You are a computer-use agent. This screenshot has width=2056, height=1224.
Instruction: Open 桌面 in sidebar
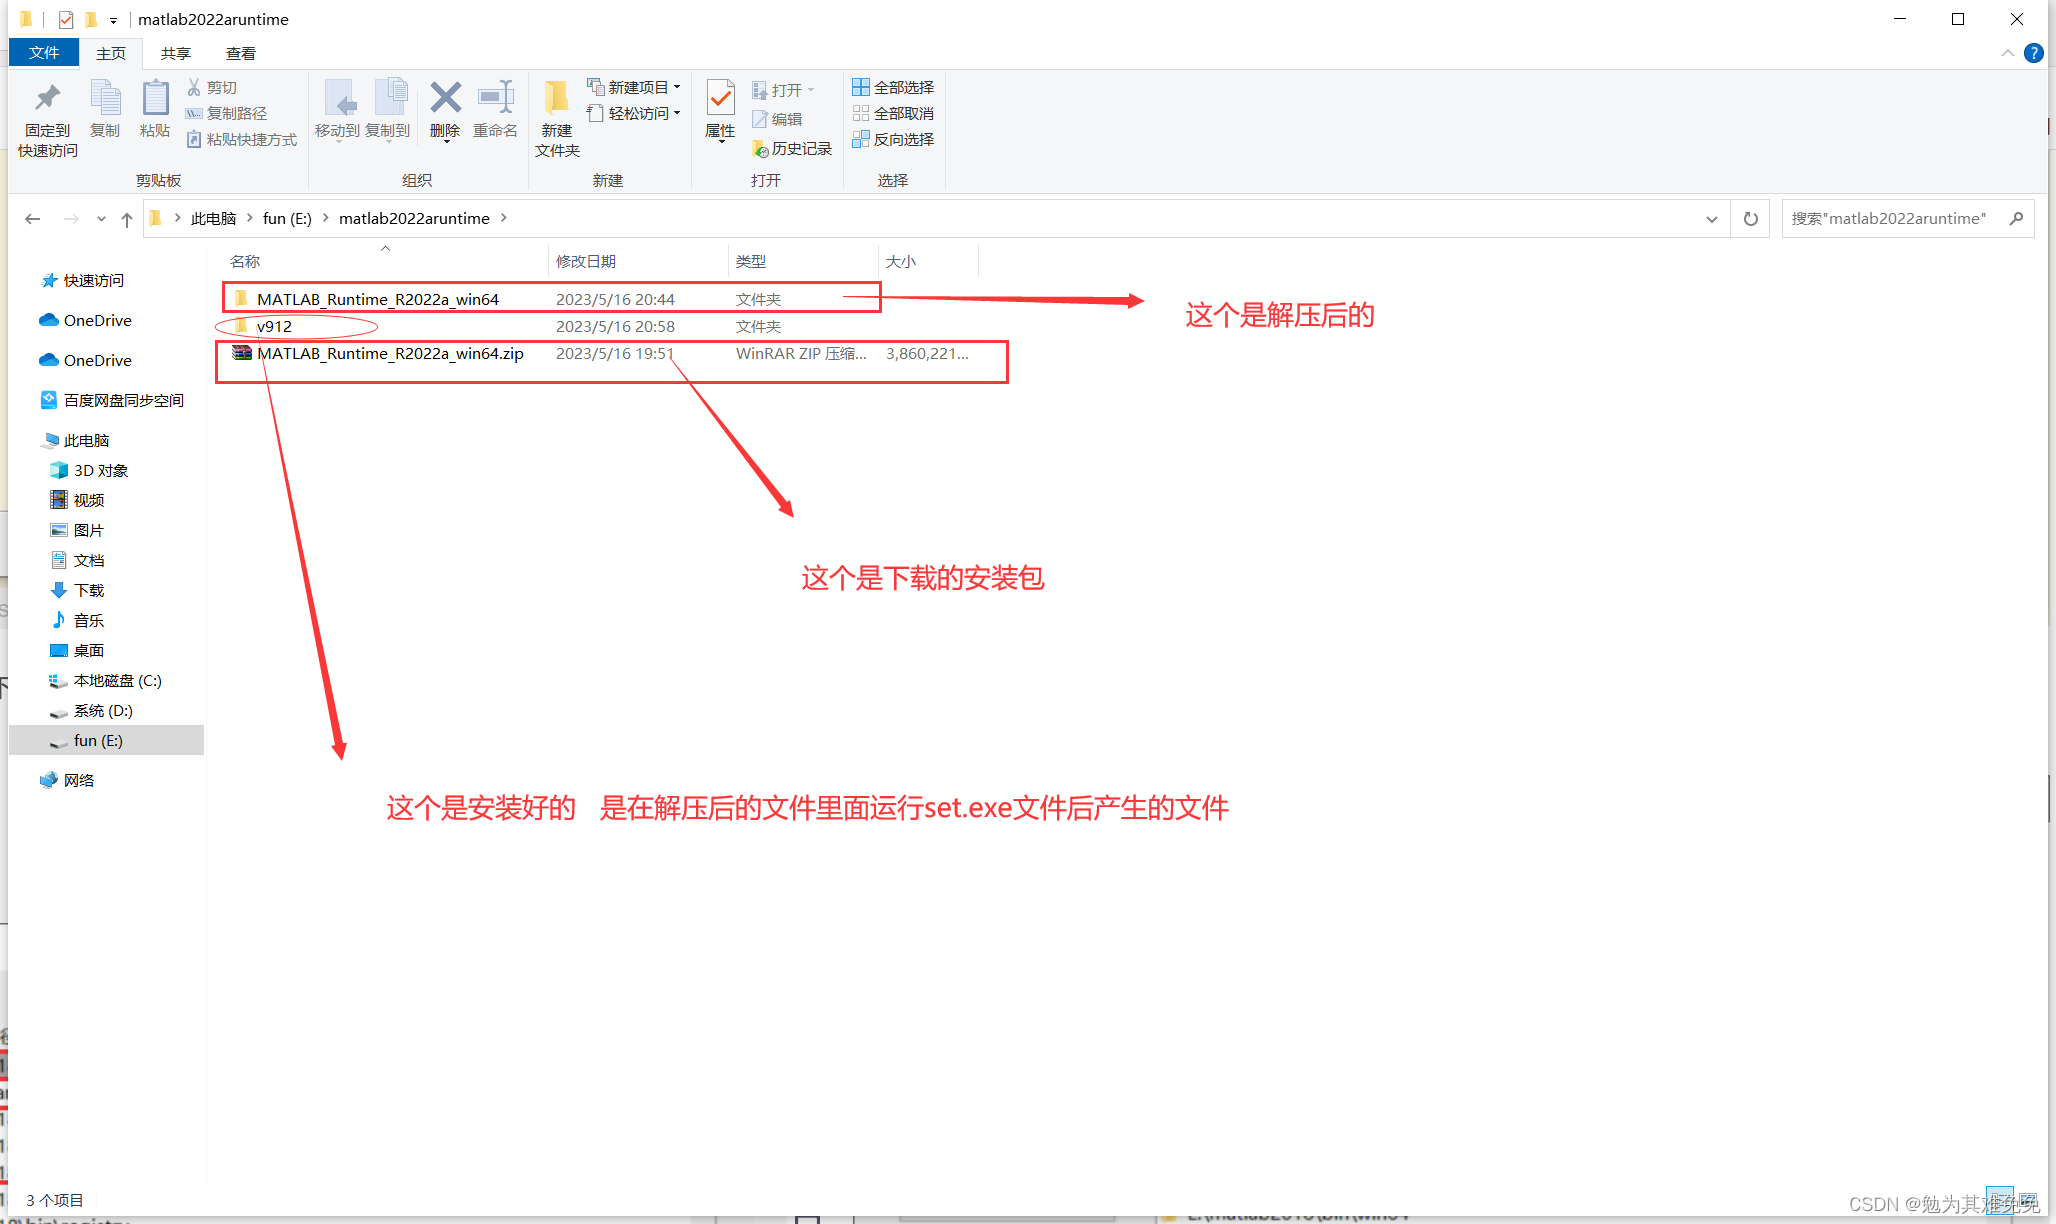coord(88,651)
